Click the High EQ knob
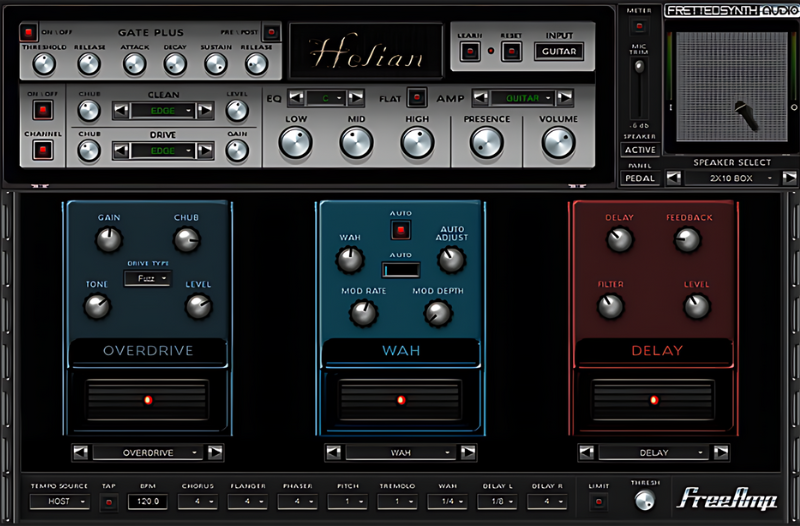800x526 pixels. tap(417, 143)
